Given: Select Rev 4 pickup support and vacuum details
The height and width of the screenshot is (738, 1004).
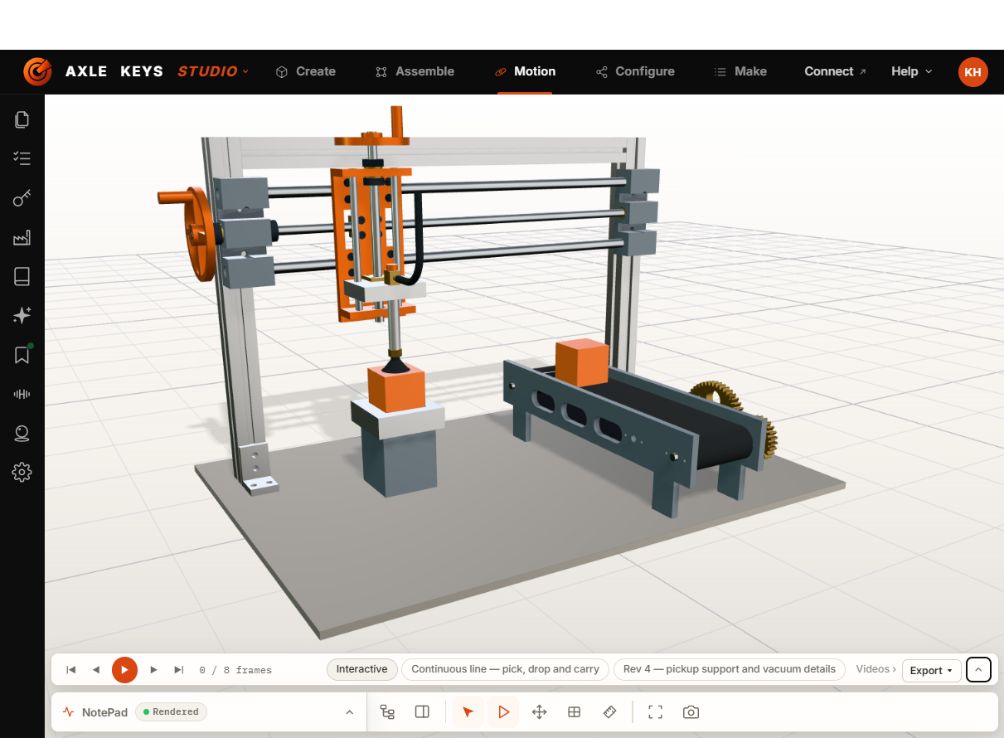Looking at the screenshot, I should [729, 669].
